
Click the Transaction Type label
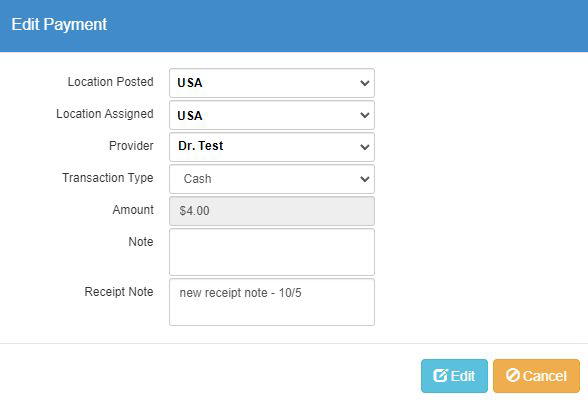[x=108, y=178]
